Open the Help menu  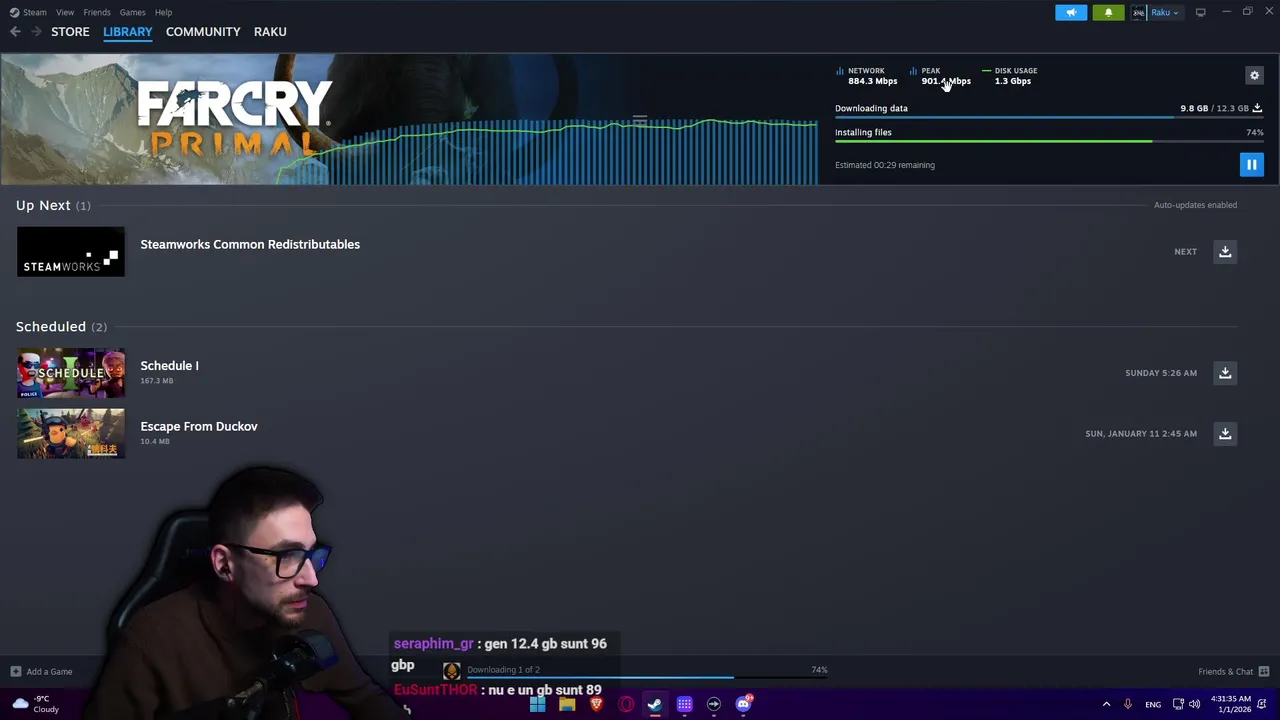point(163,12)
